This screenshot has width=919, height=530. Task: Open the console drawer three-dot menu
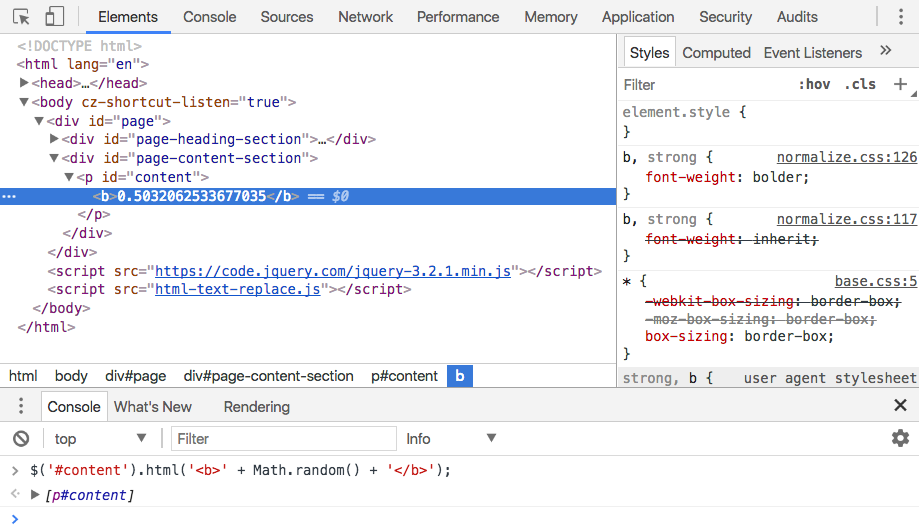21,406
